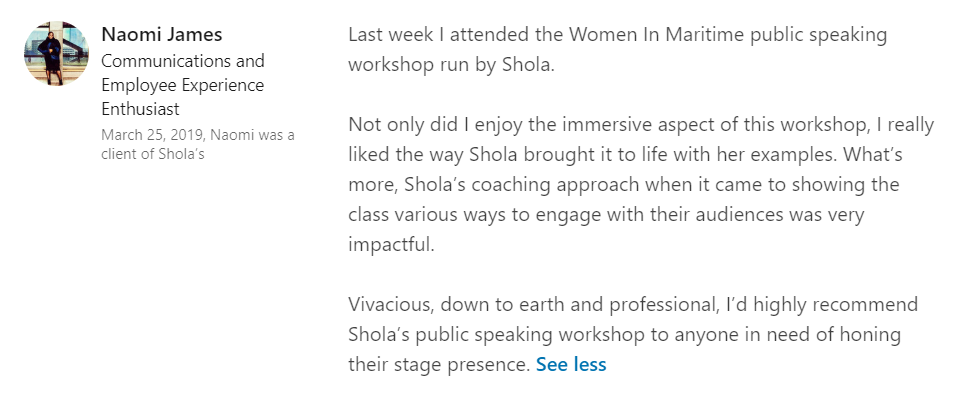Click the 'workshop run by Shola.' line

pos(452,64)
